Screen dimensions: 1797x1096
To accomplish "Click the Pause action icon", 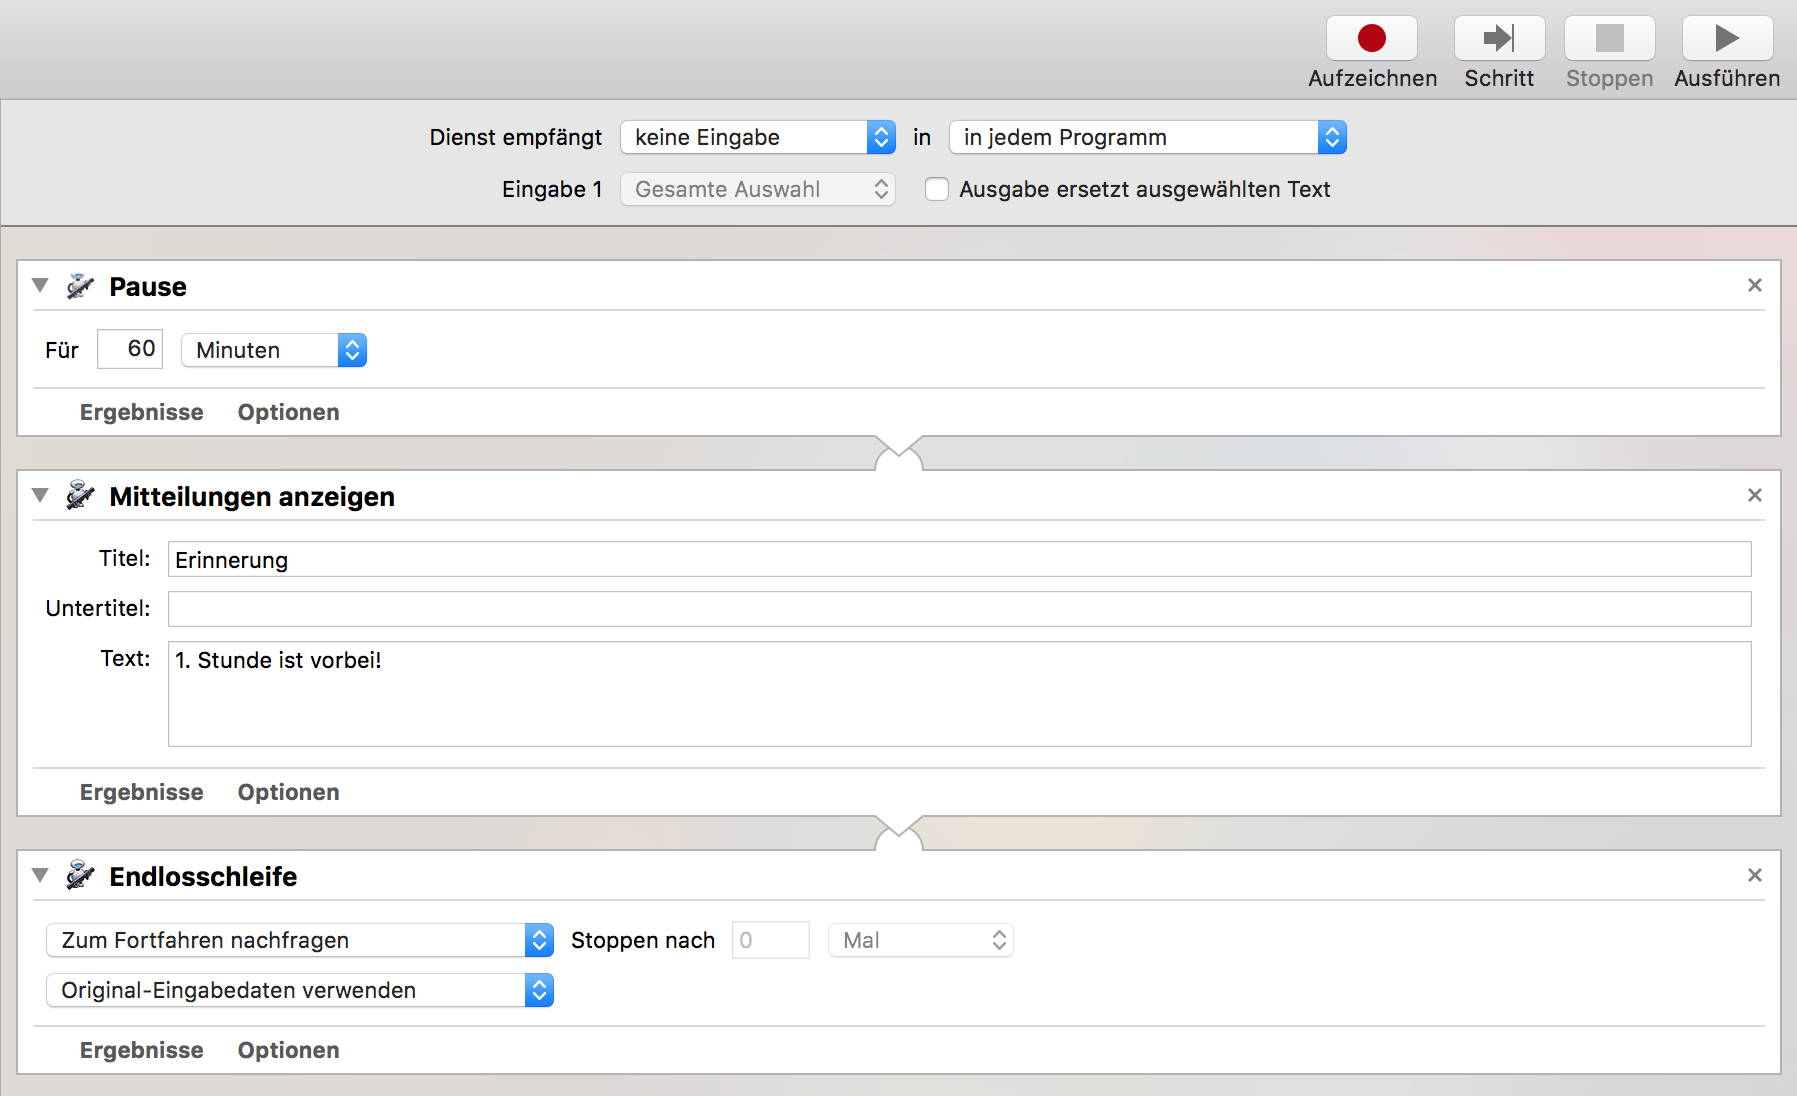I will pyautogui.click(x=80, y=287).
